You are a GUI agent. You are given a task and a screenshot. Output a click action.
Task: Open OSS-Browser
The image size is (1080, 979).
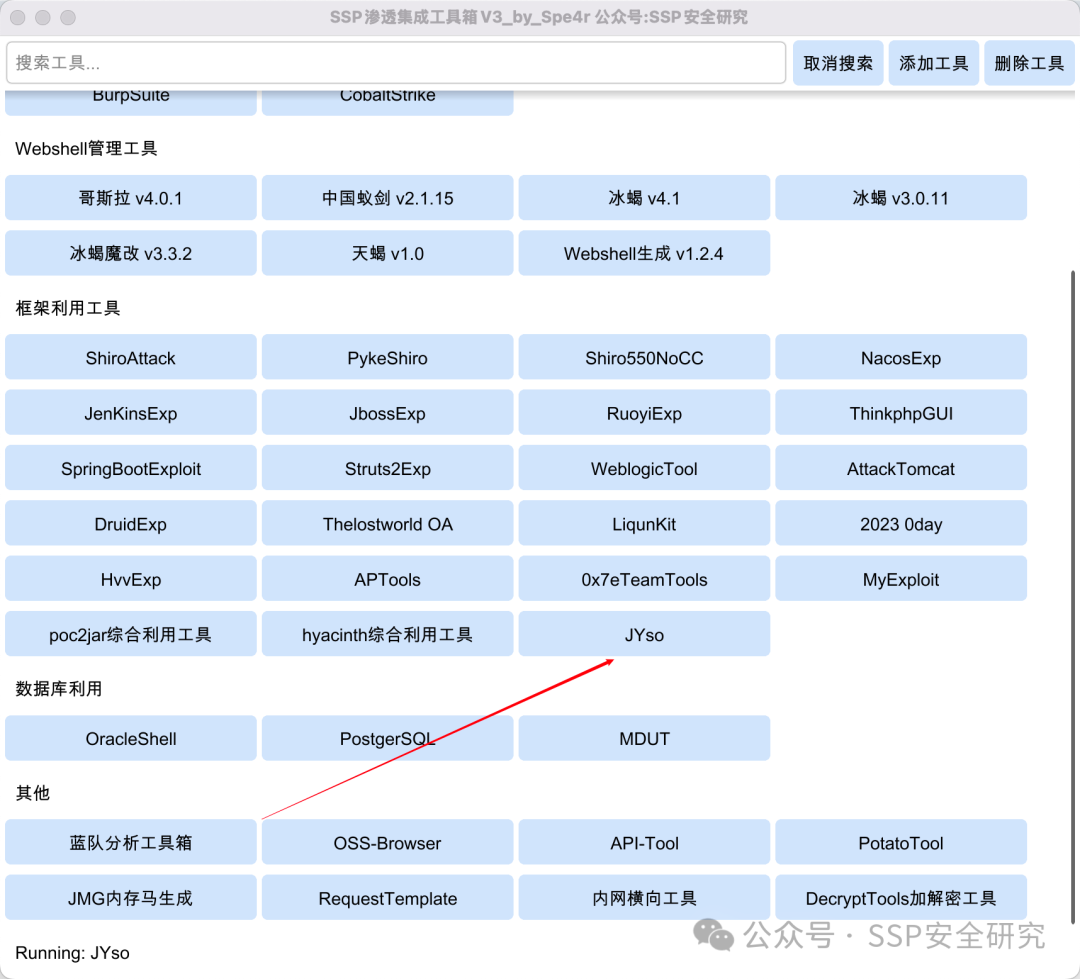388,842
